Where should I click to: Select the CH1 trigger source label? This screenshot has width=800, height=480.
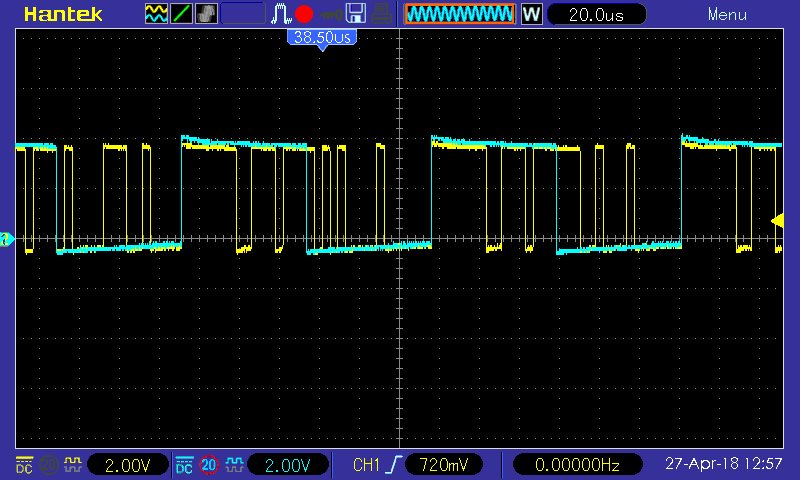(x=366, y=465)
